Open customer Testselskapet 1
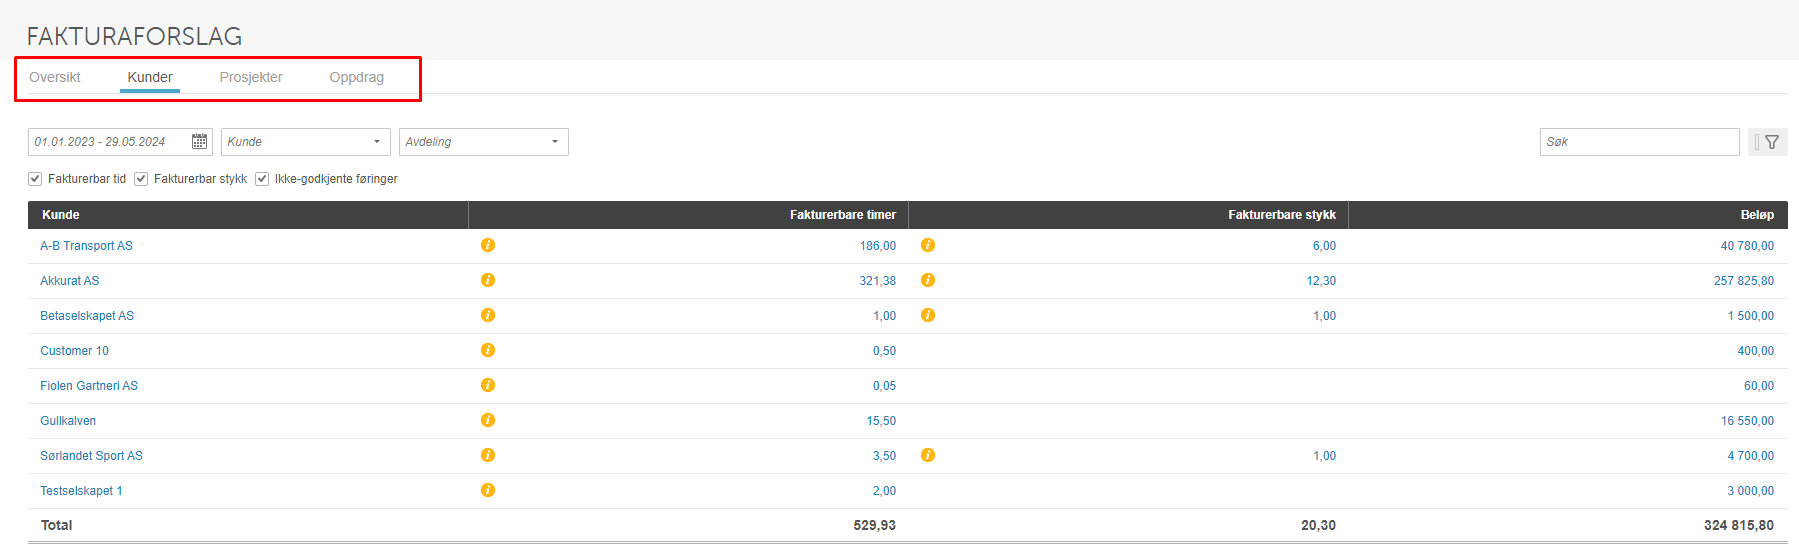This screenshot has width=1799, height=555. [x=81, y=491]
